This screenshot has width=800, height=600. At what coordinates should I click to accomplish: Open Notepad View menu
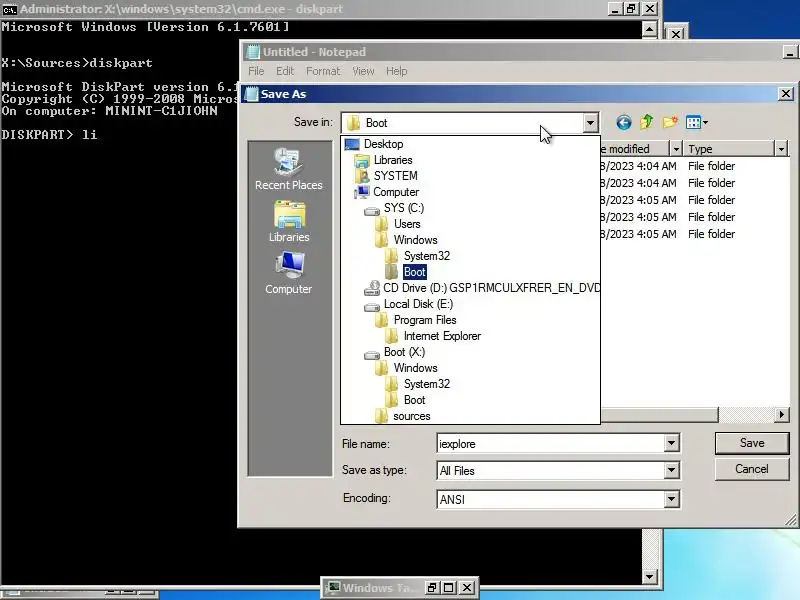[x=363, y=71]
